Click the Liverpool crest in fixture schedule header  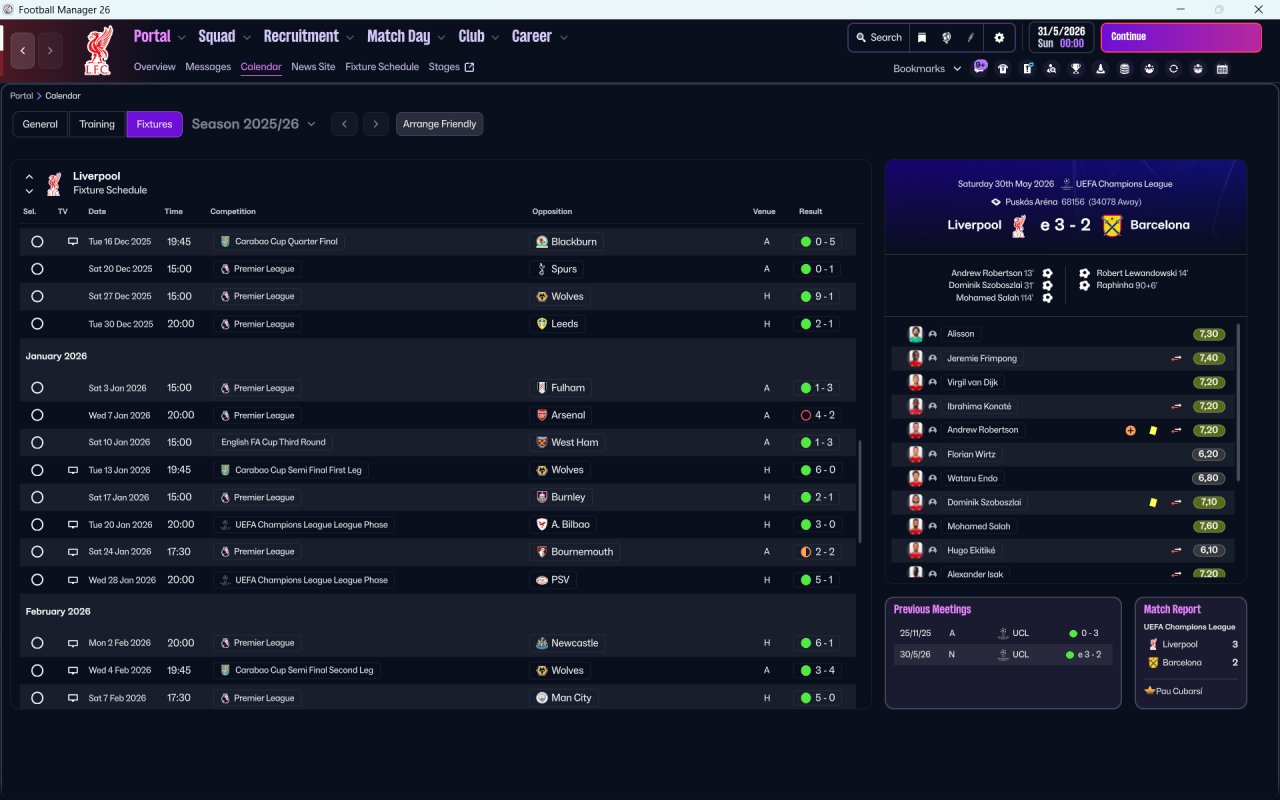(54, 183)
